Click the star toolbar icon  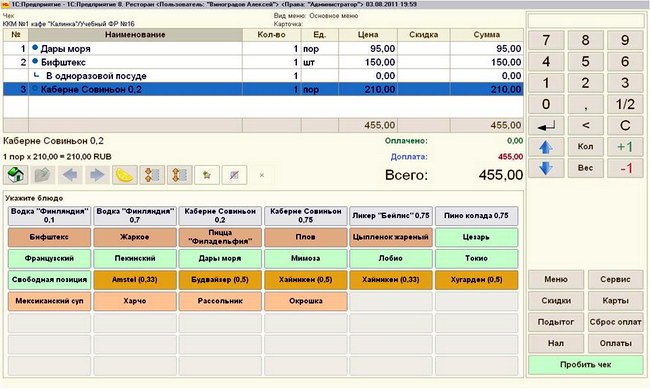coord(207,175)
